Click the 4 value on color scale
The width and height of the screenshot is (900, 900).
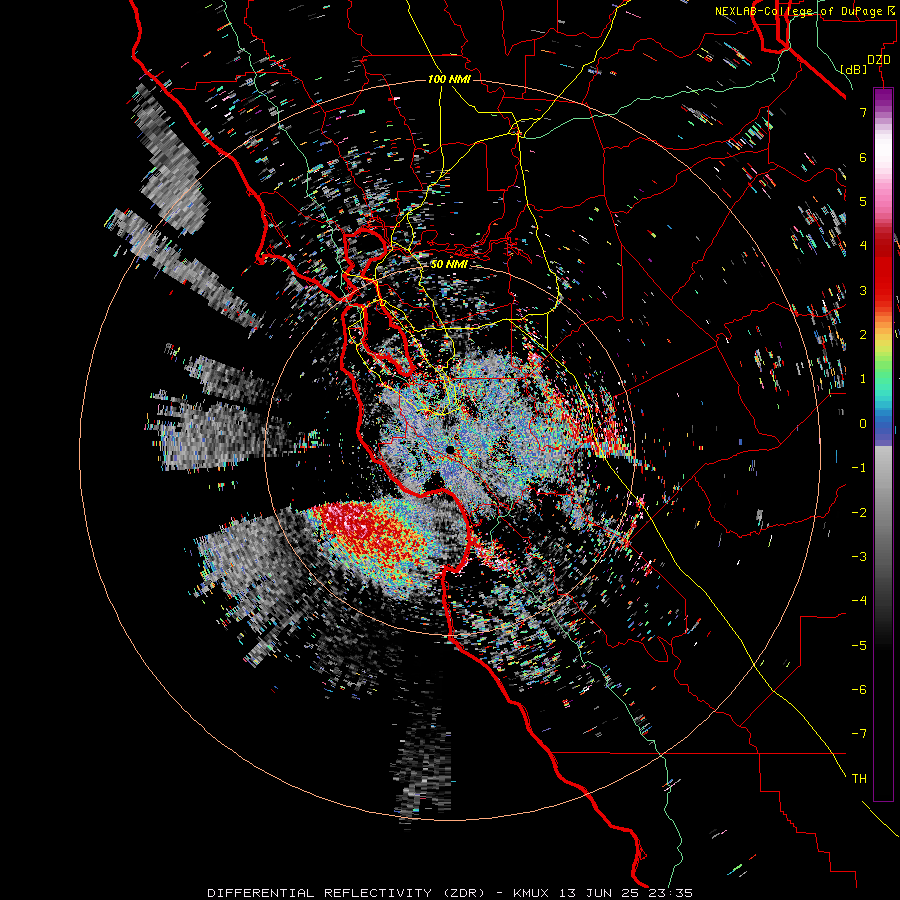[863, 246]
